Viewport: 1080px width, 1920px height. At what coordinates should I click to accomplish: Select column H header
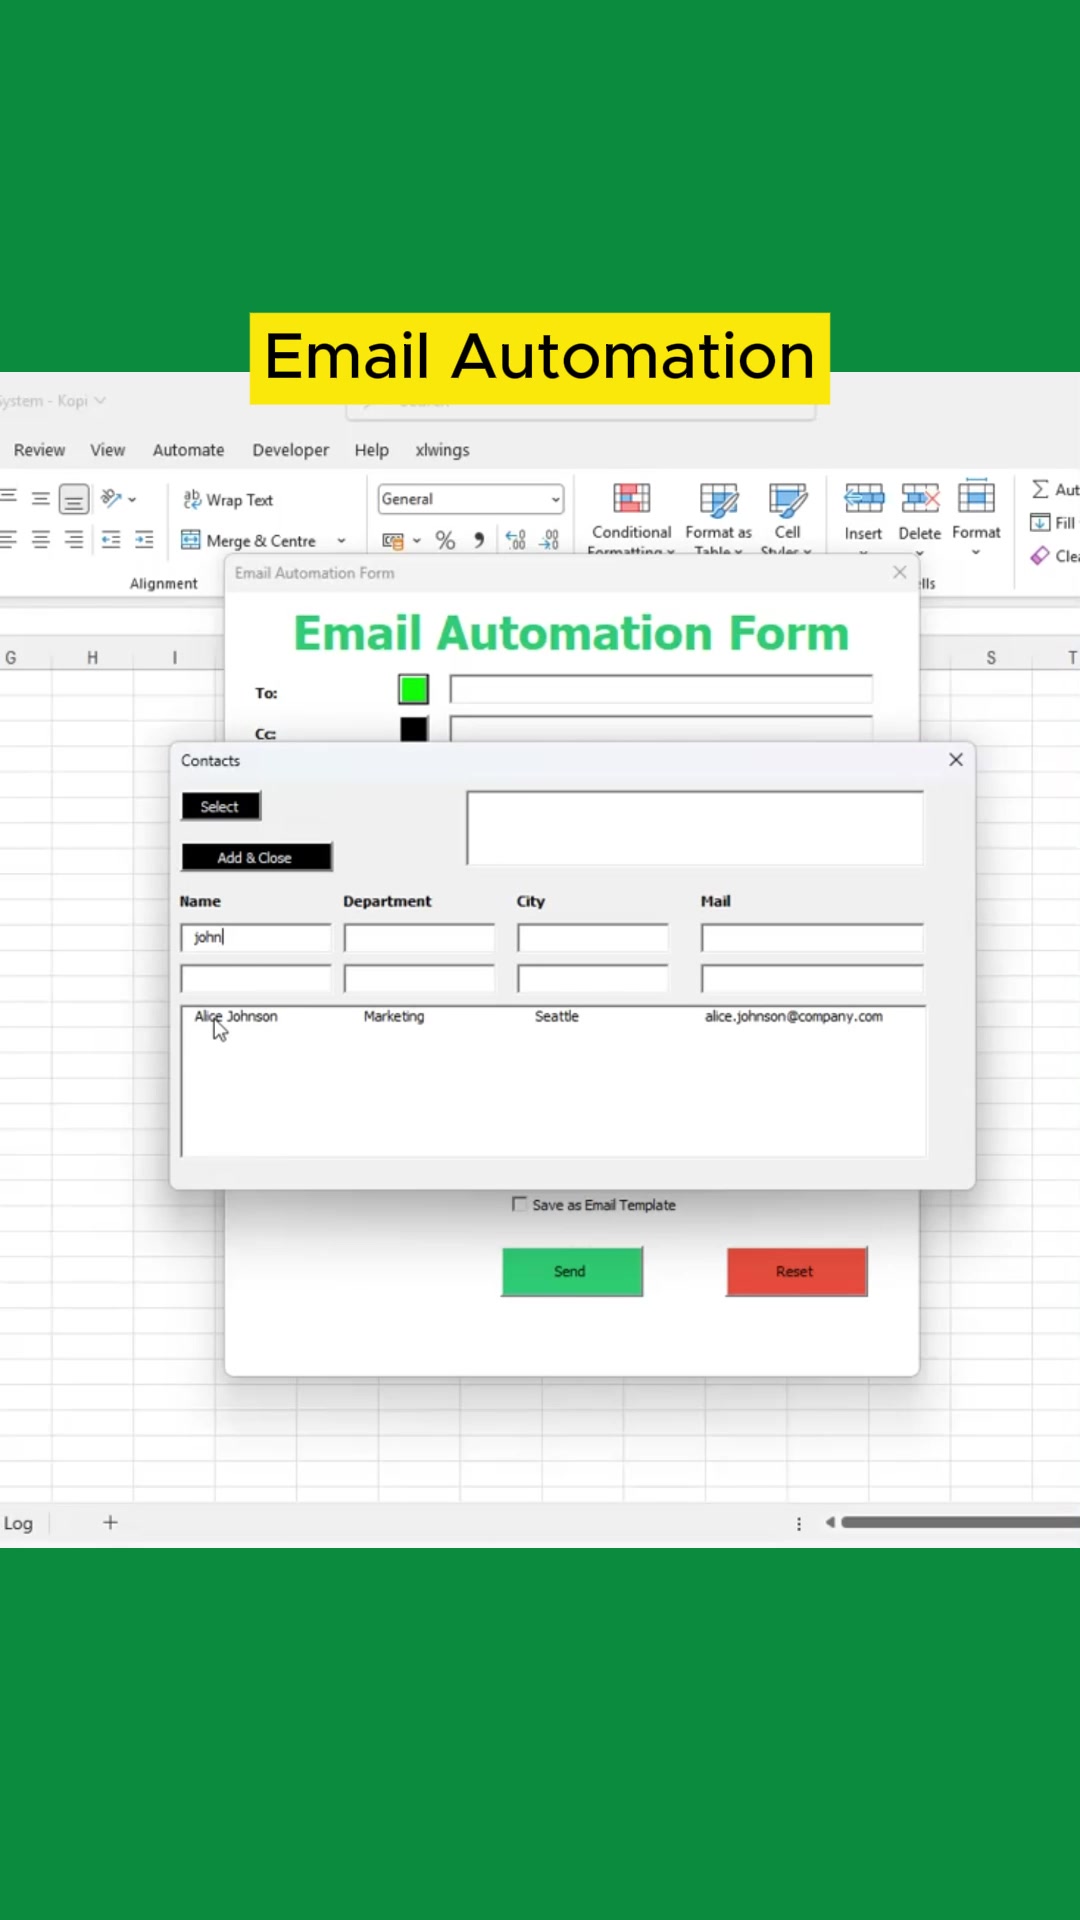point(92,657)
